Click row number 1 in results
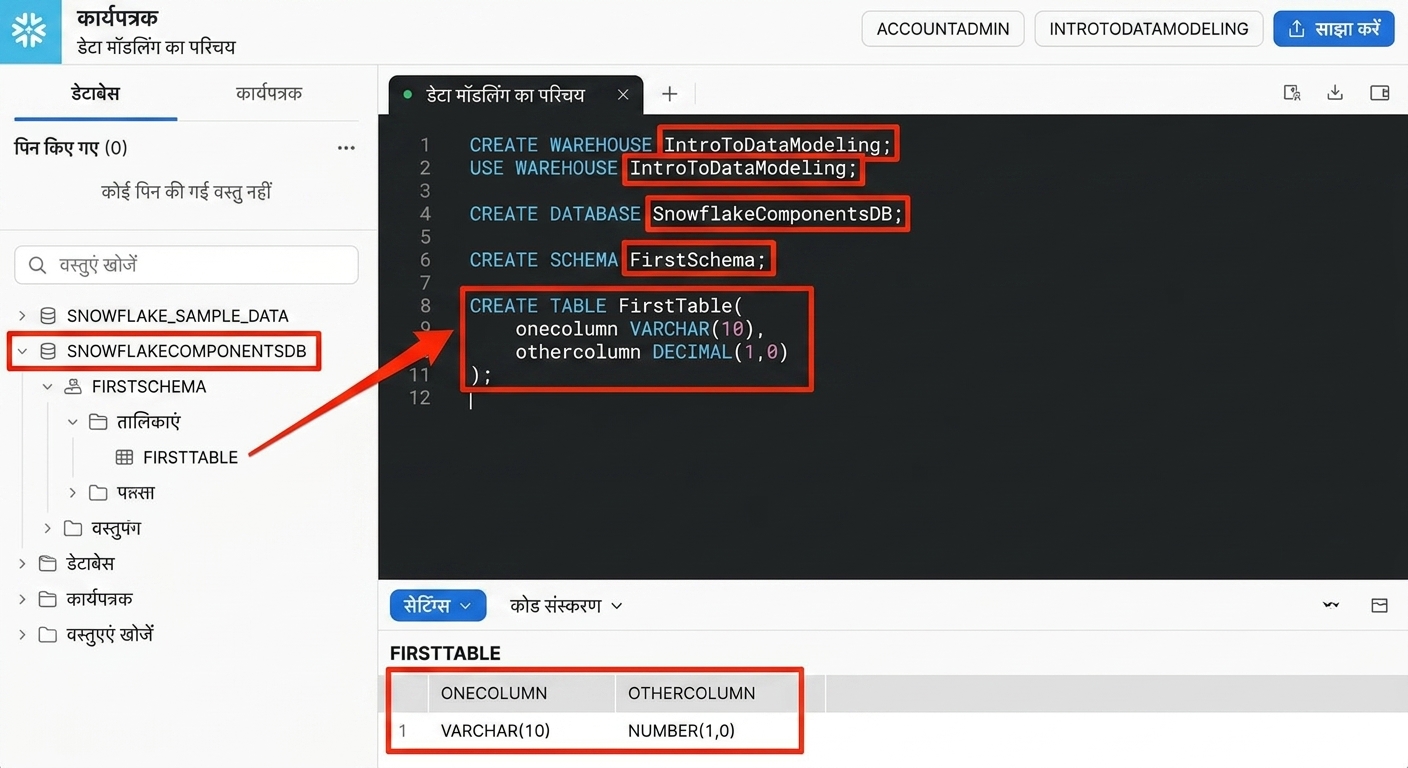The width and height of the screenshot is (1408, 768). point(403,731)
